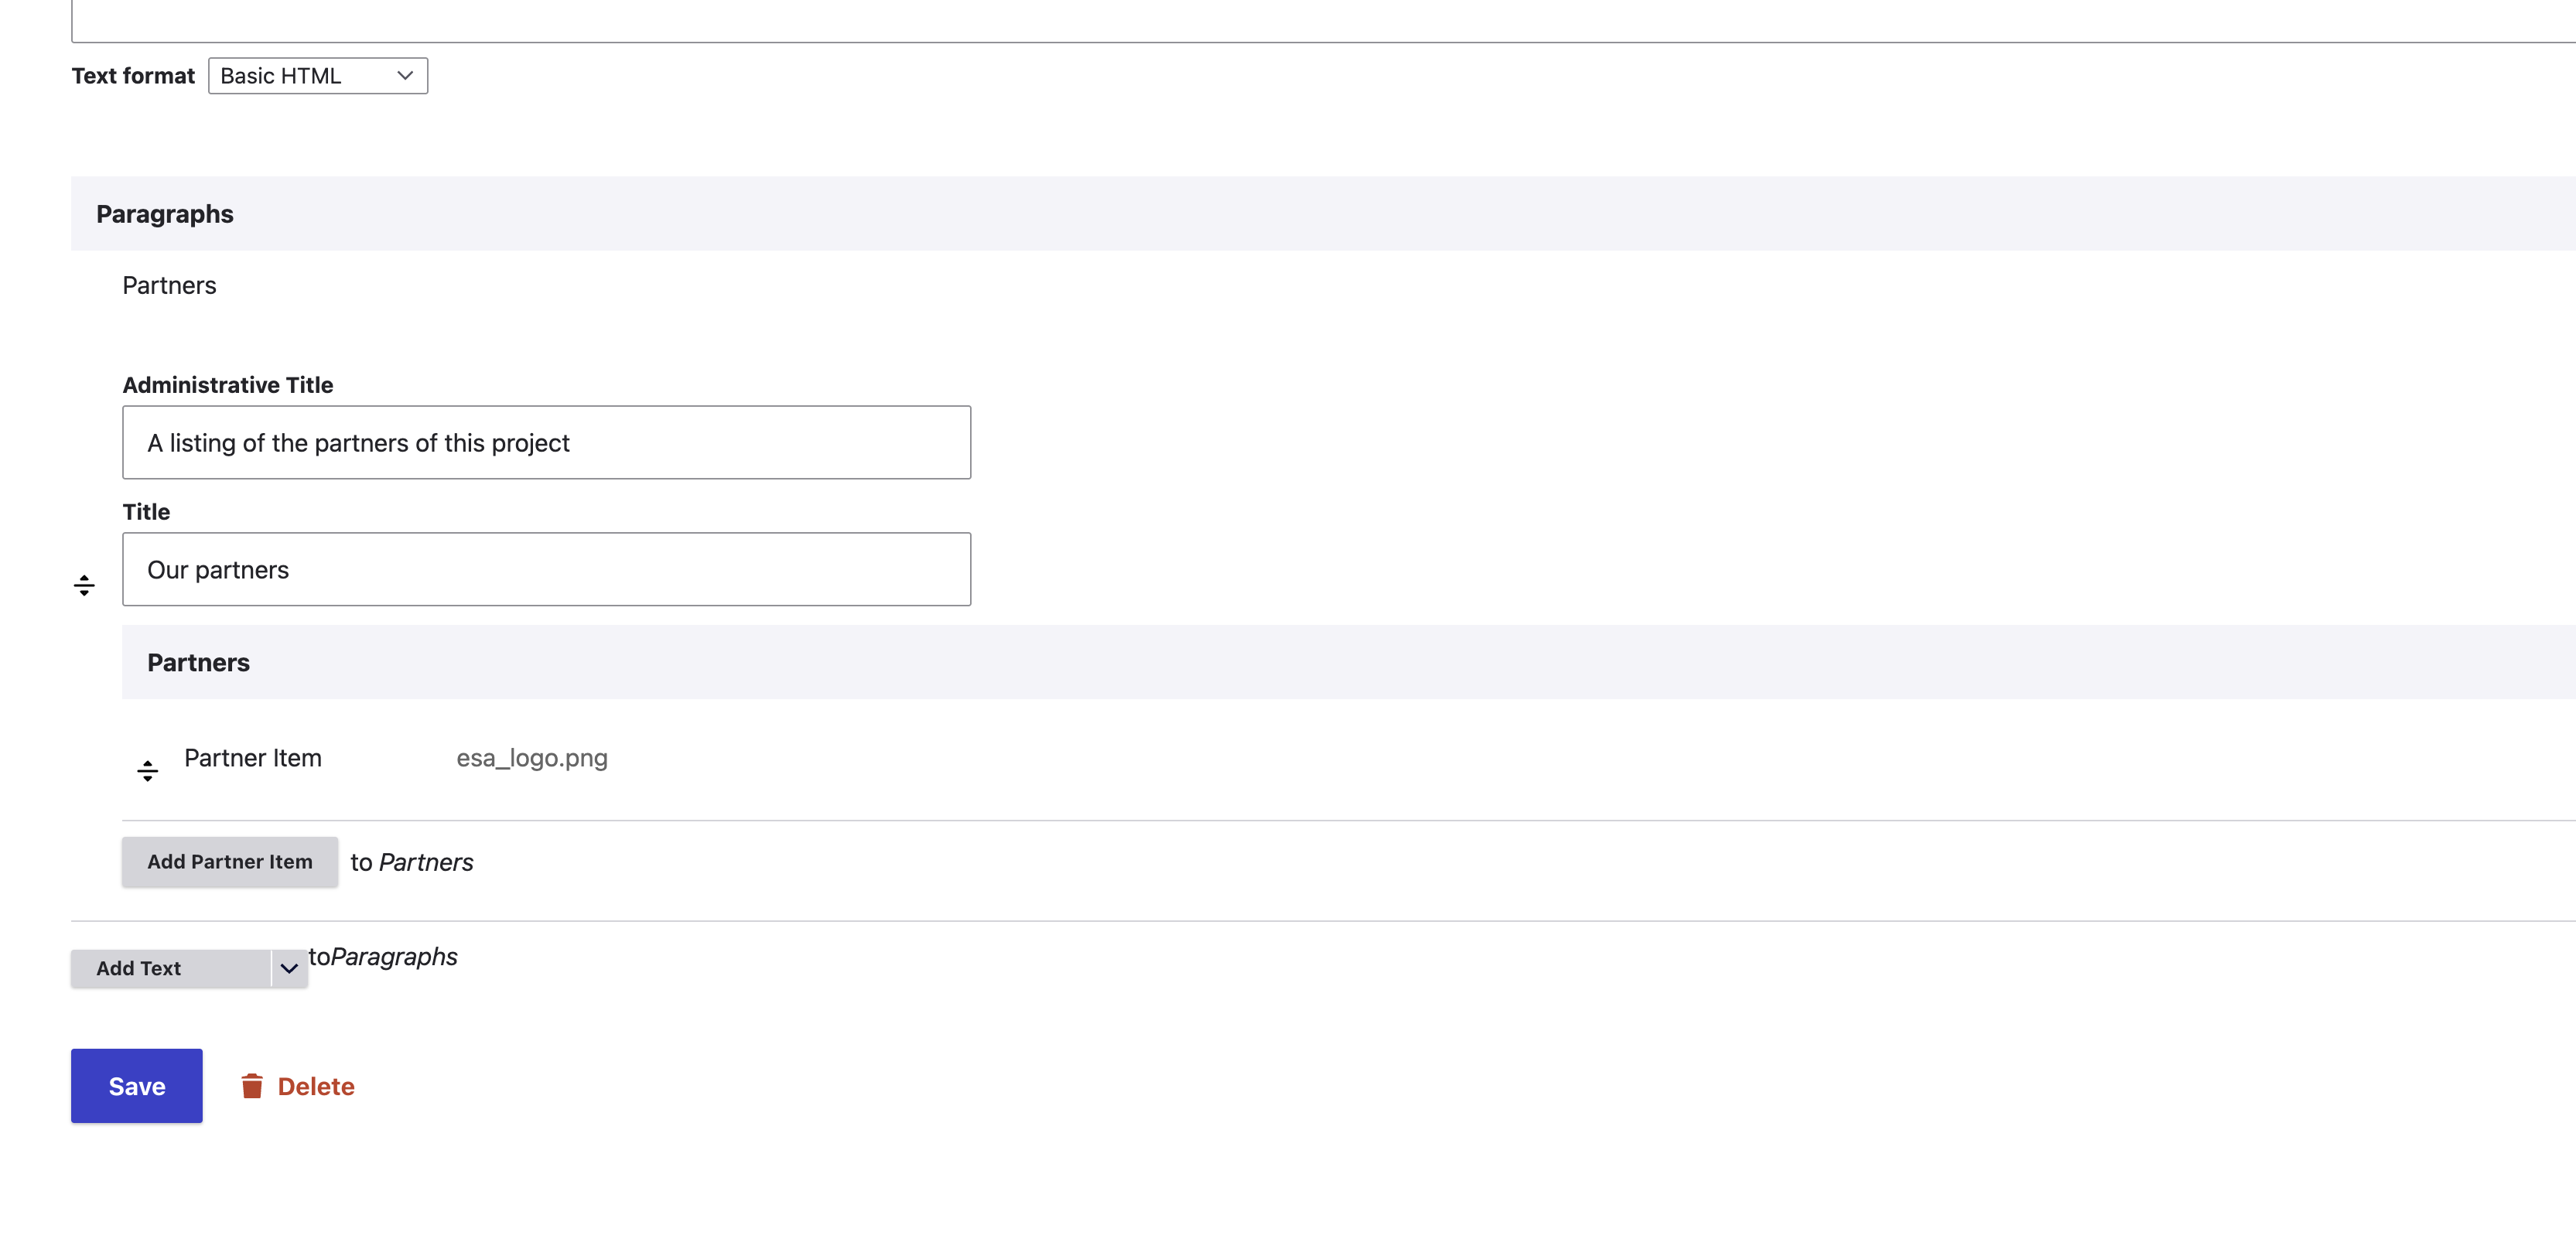Focus the Administrative Title input field

[547, 442]
